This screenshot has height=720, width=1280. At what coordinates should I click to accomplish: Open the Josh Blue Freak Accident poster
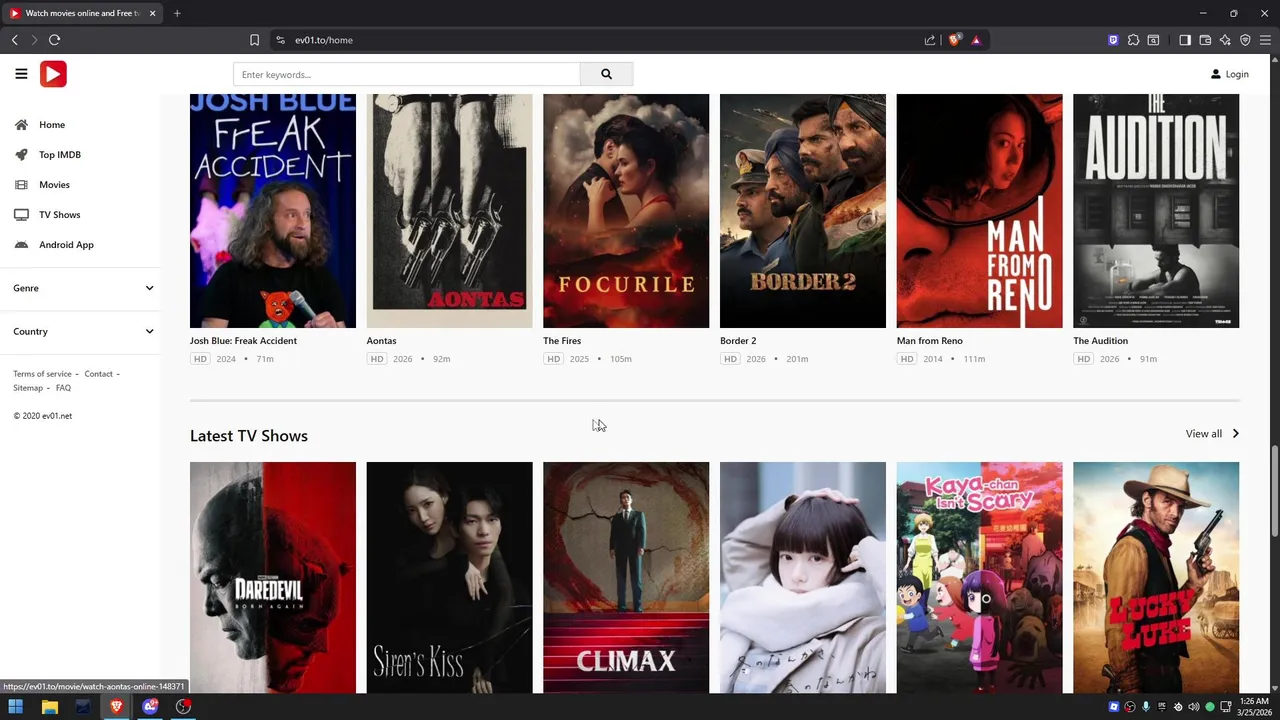(x=273, y=211)
